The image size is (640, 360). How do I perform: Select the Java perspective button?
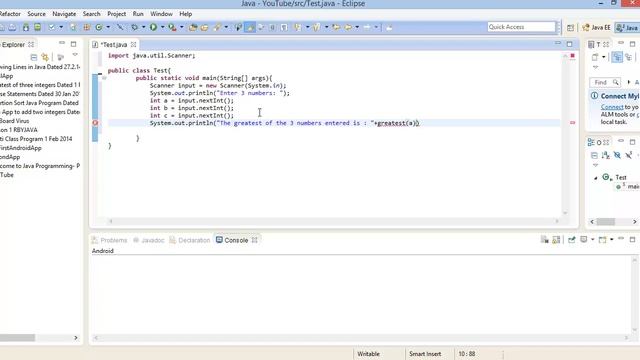(x=627, y=28)
